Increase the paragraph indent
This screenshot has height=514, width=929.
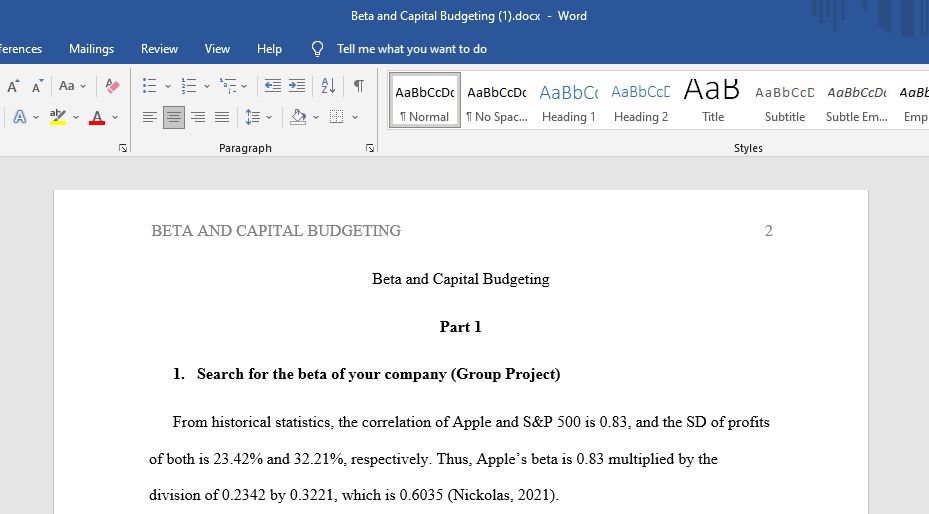pos(297,86)
